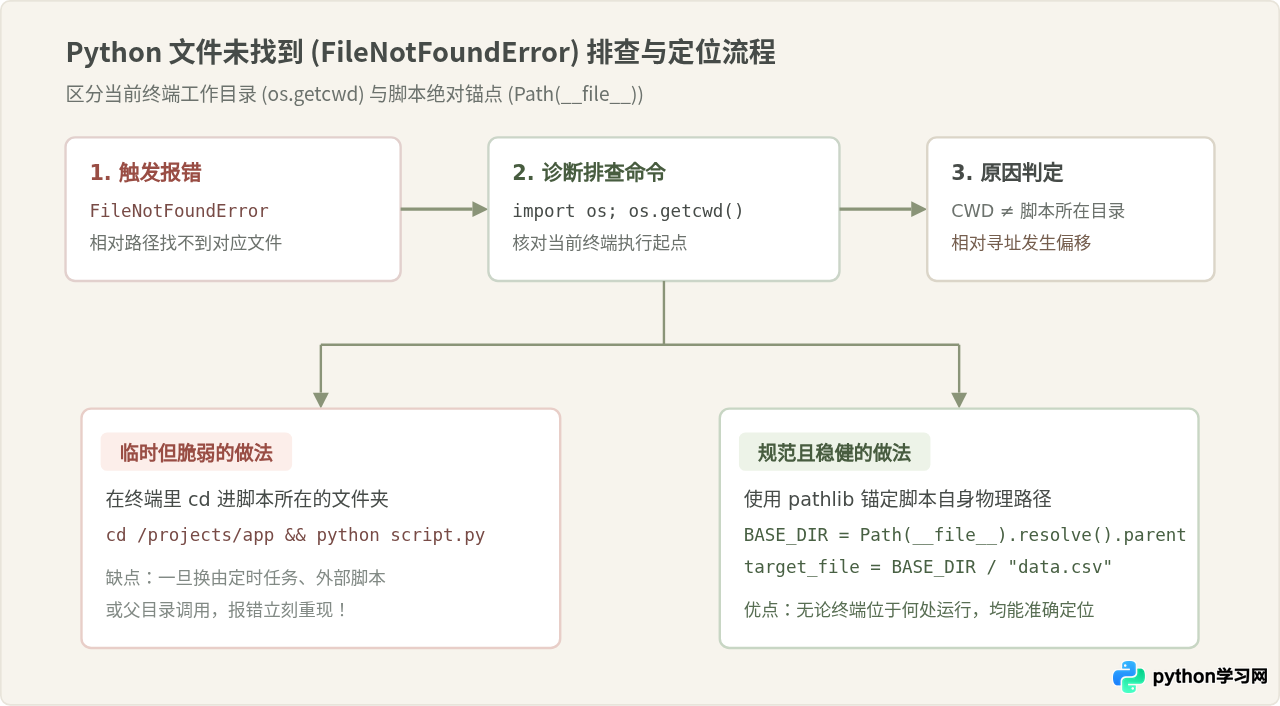Click text '或父目录调用，报错立刻重现！'
This screenshot has height=706, width=1280.
228,609
